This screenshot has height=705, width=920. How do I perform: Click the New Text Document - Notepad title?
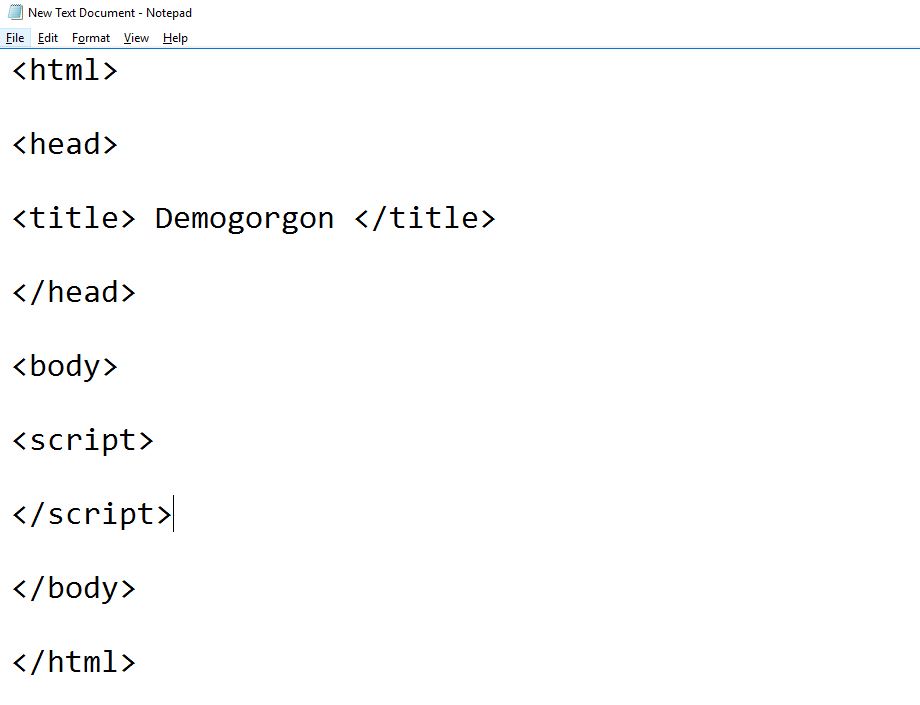click(110, 13)
